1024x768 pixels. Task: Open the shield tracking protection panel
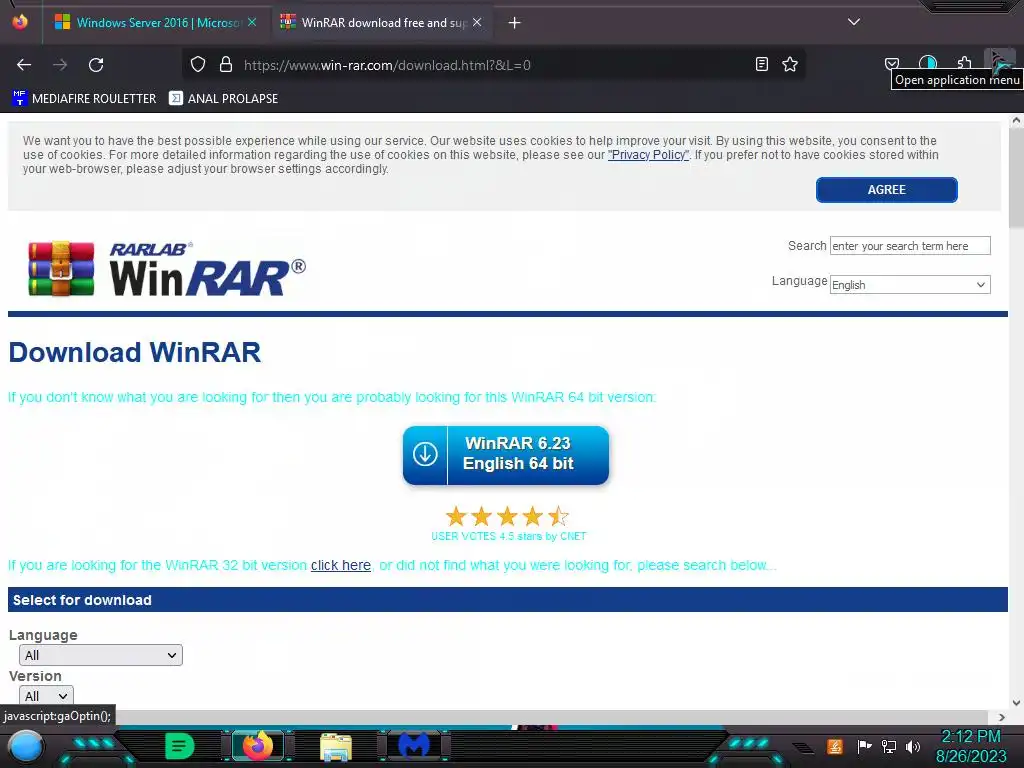click(x=198, y=65)
